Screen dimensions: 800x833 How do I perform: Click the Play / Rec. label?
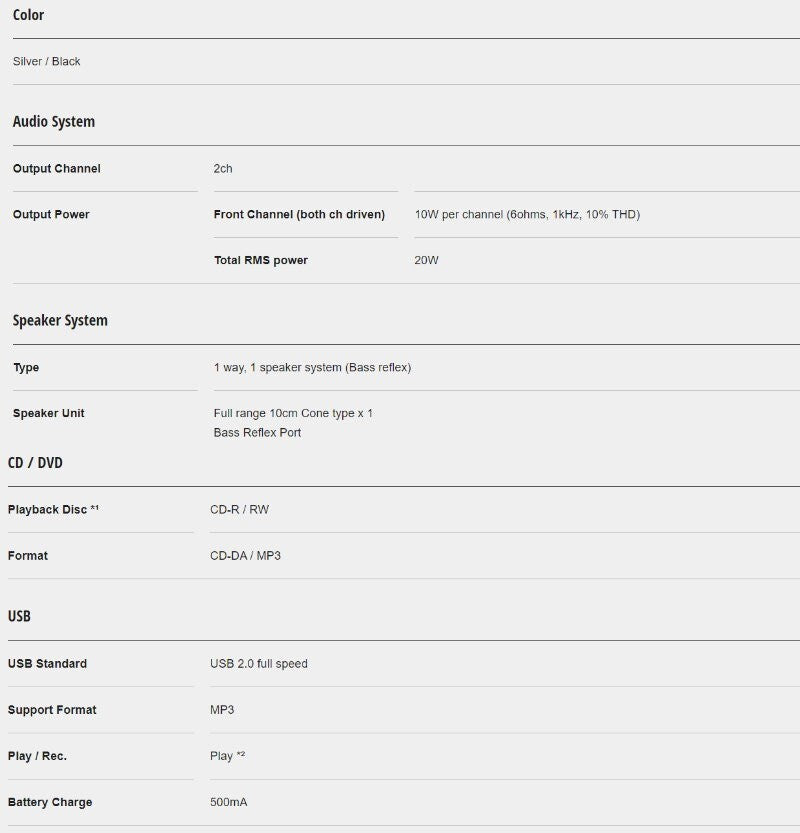pyautogui.click(x=37, y=756)
